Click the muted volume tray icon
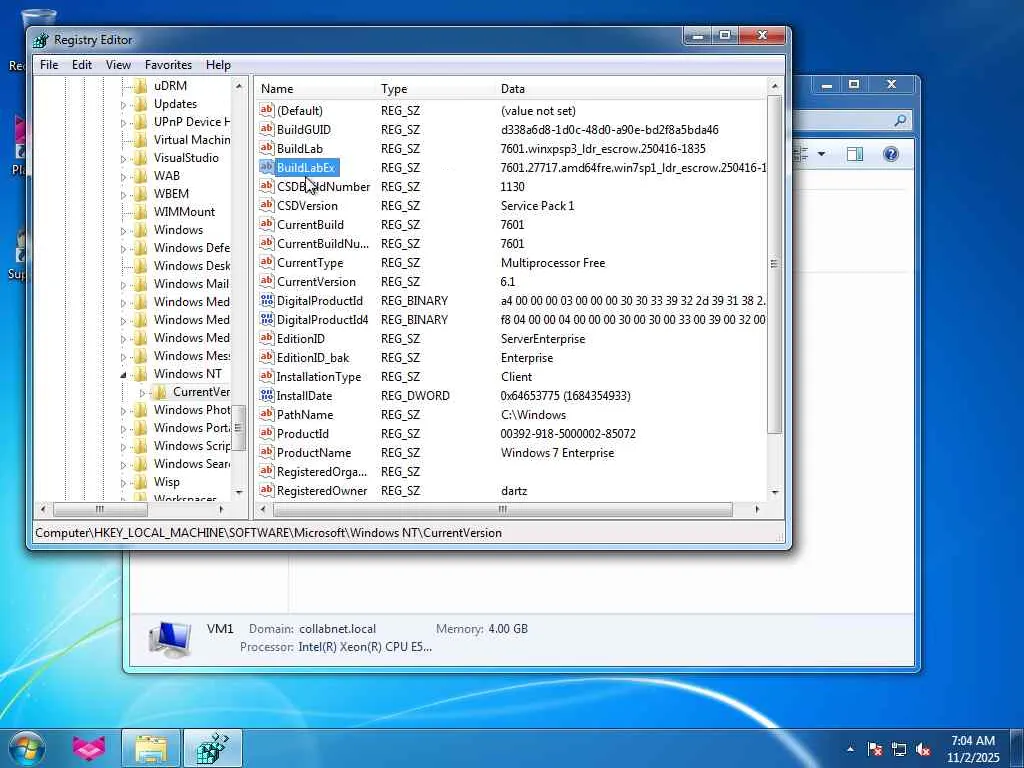The height and width of the screenshot is (768, 1024). (923, 749)
